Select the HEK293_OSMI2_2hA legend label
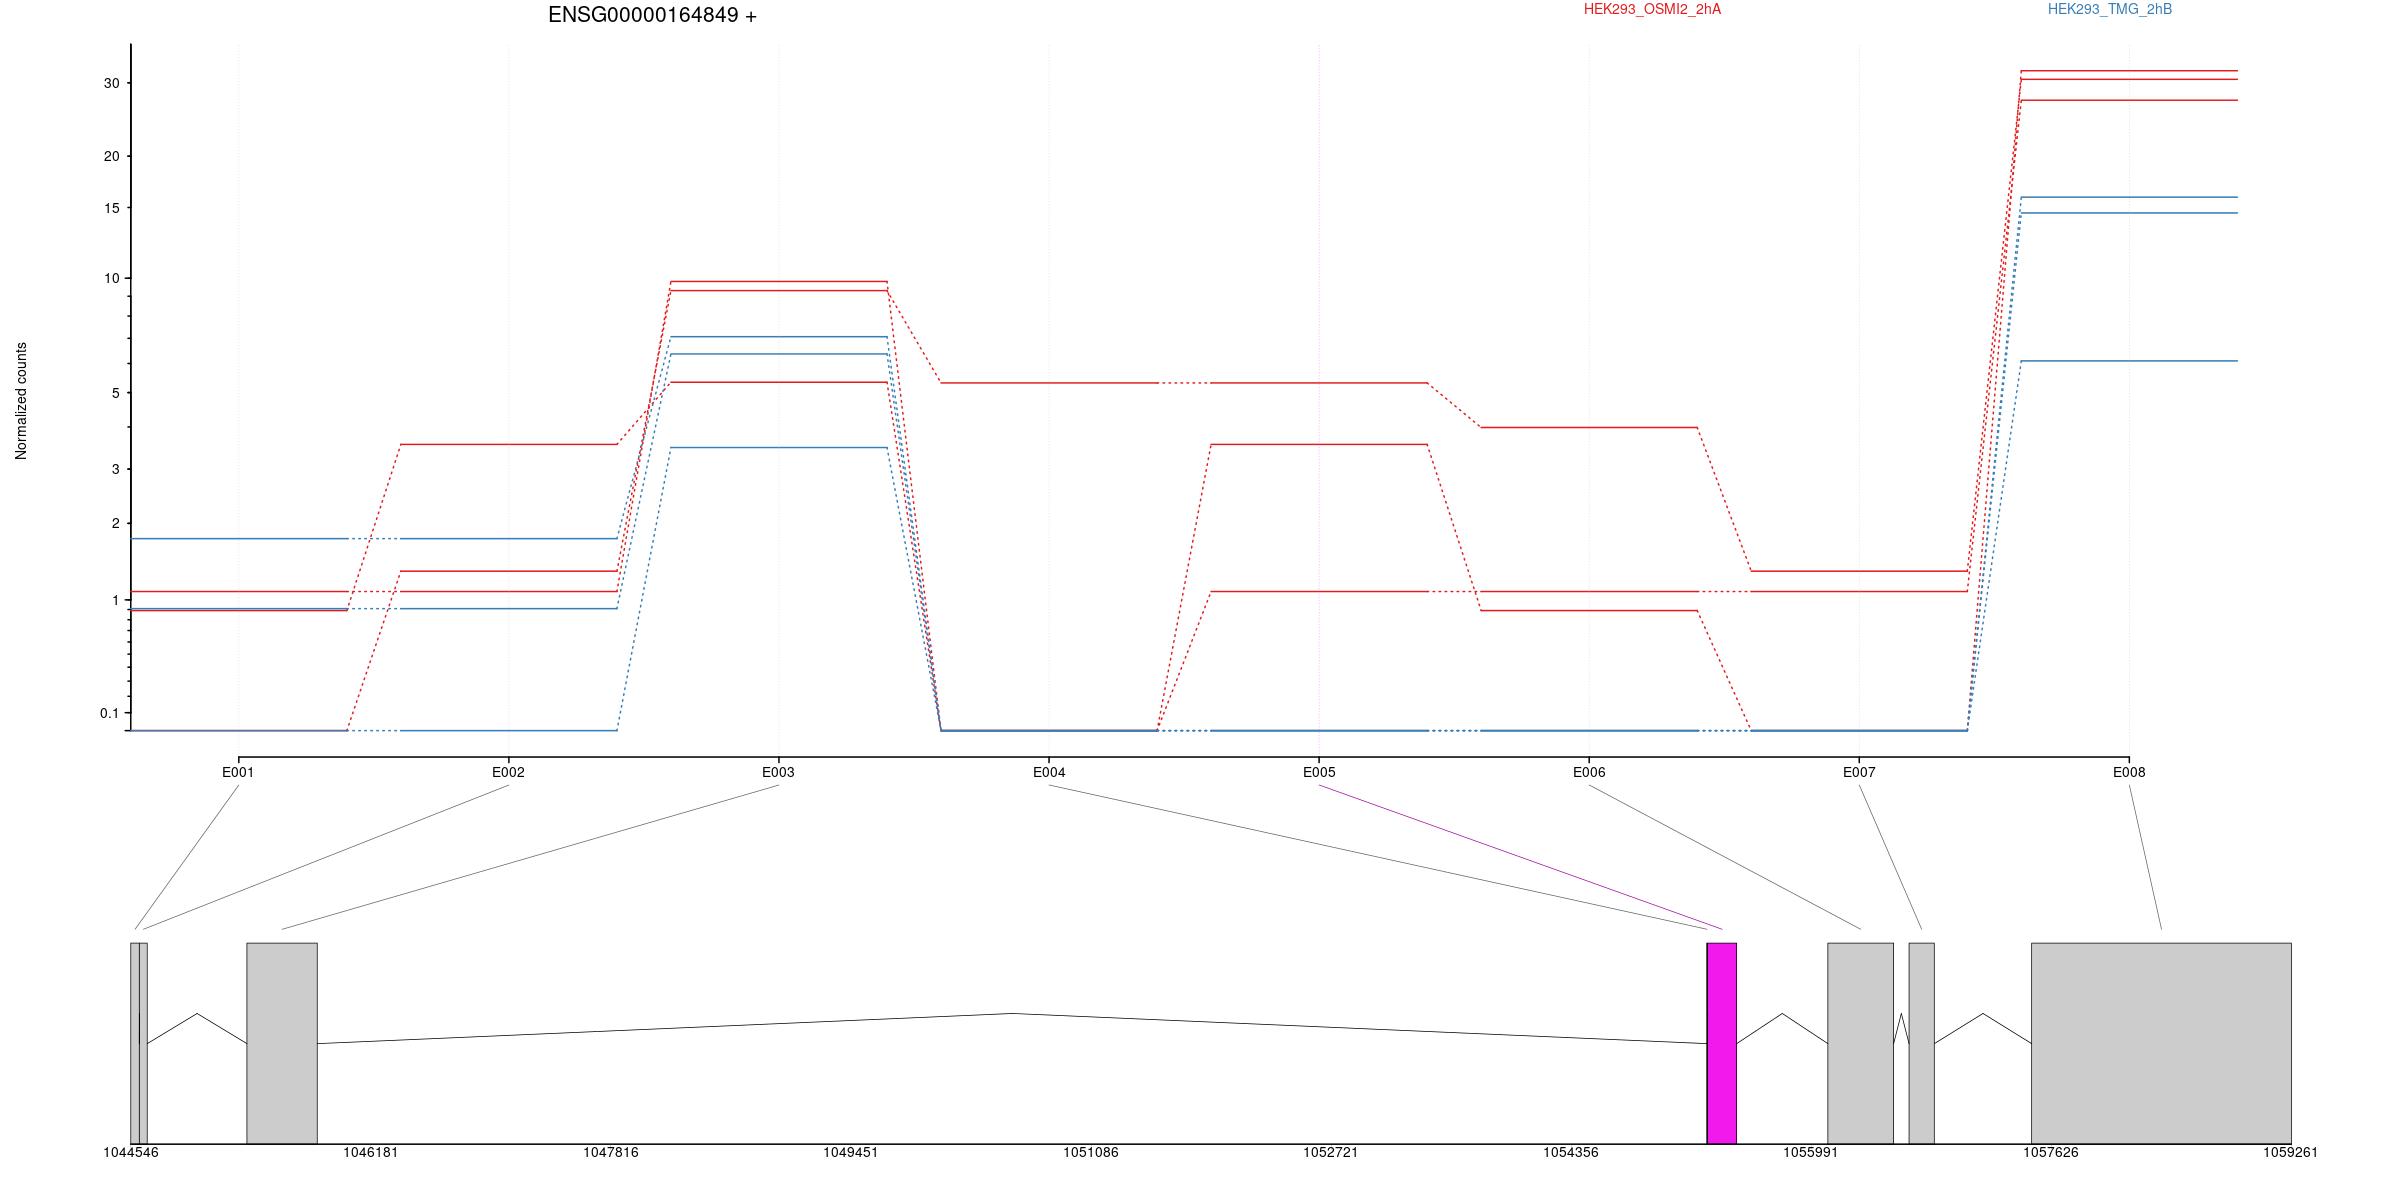This screenshot has width=2400, height=1200. [1652, 9]
